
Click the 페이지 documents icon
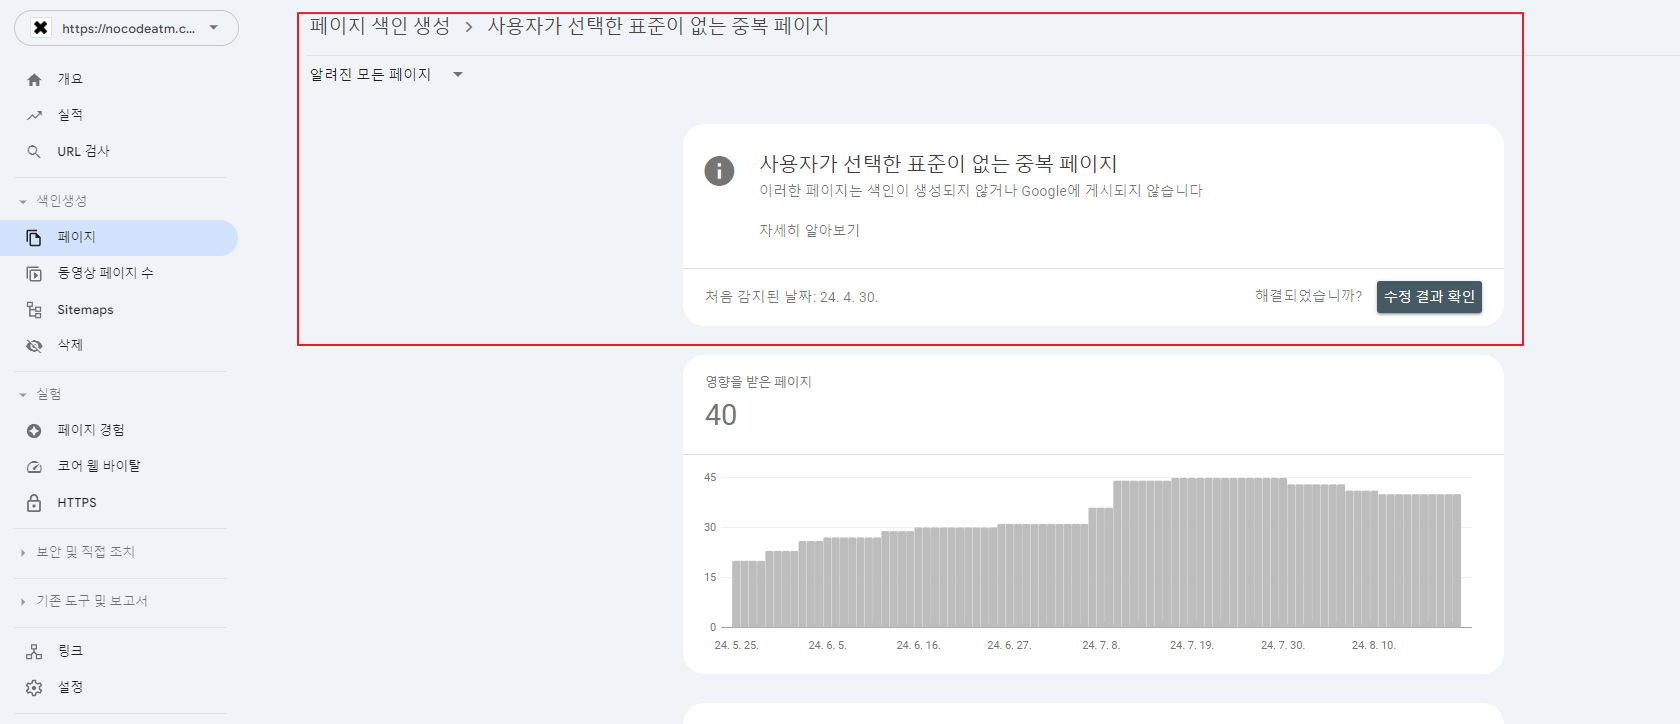(34, 238)
